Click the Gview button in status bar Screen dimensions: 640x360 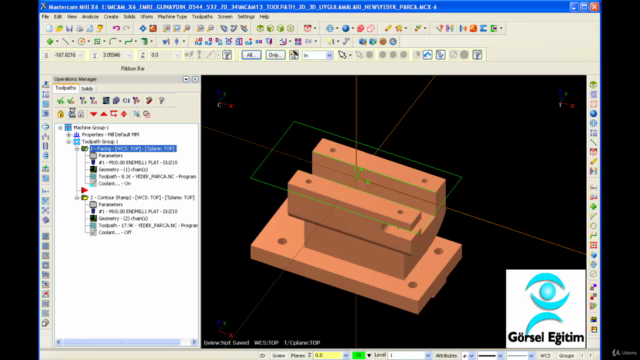(279, 356)
